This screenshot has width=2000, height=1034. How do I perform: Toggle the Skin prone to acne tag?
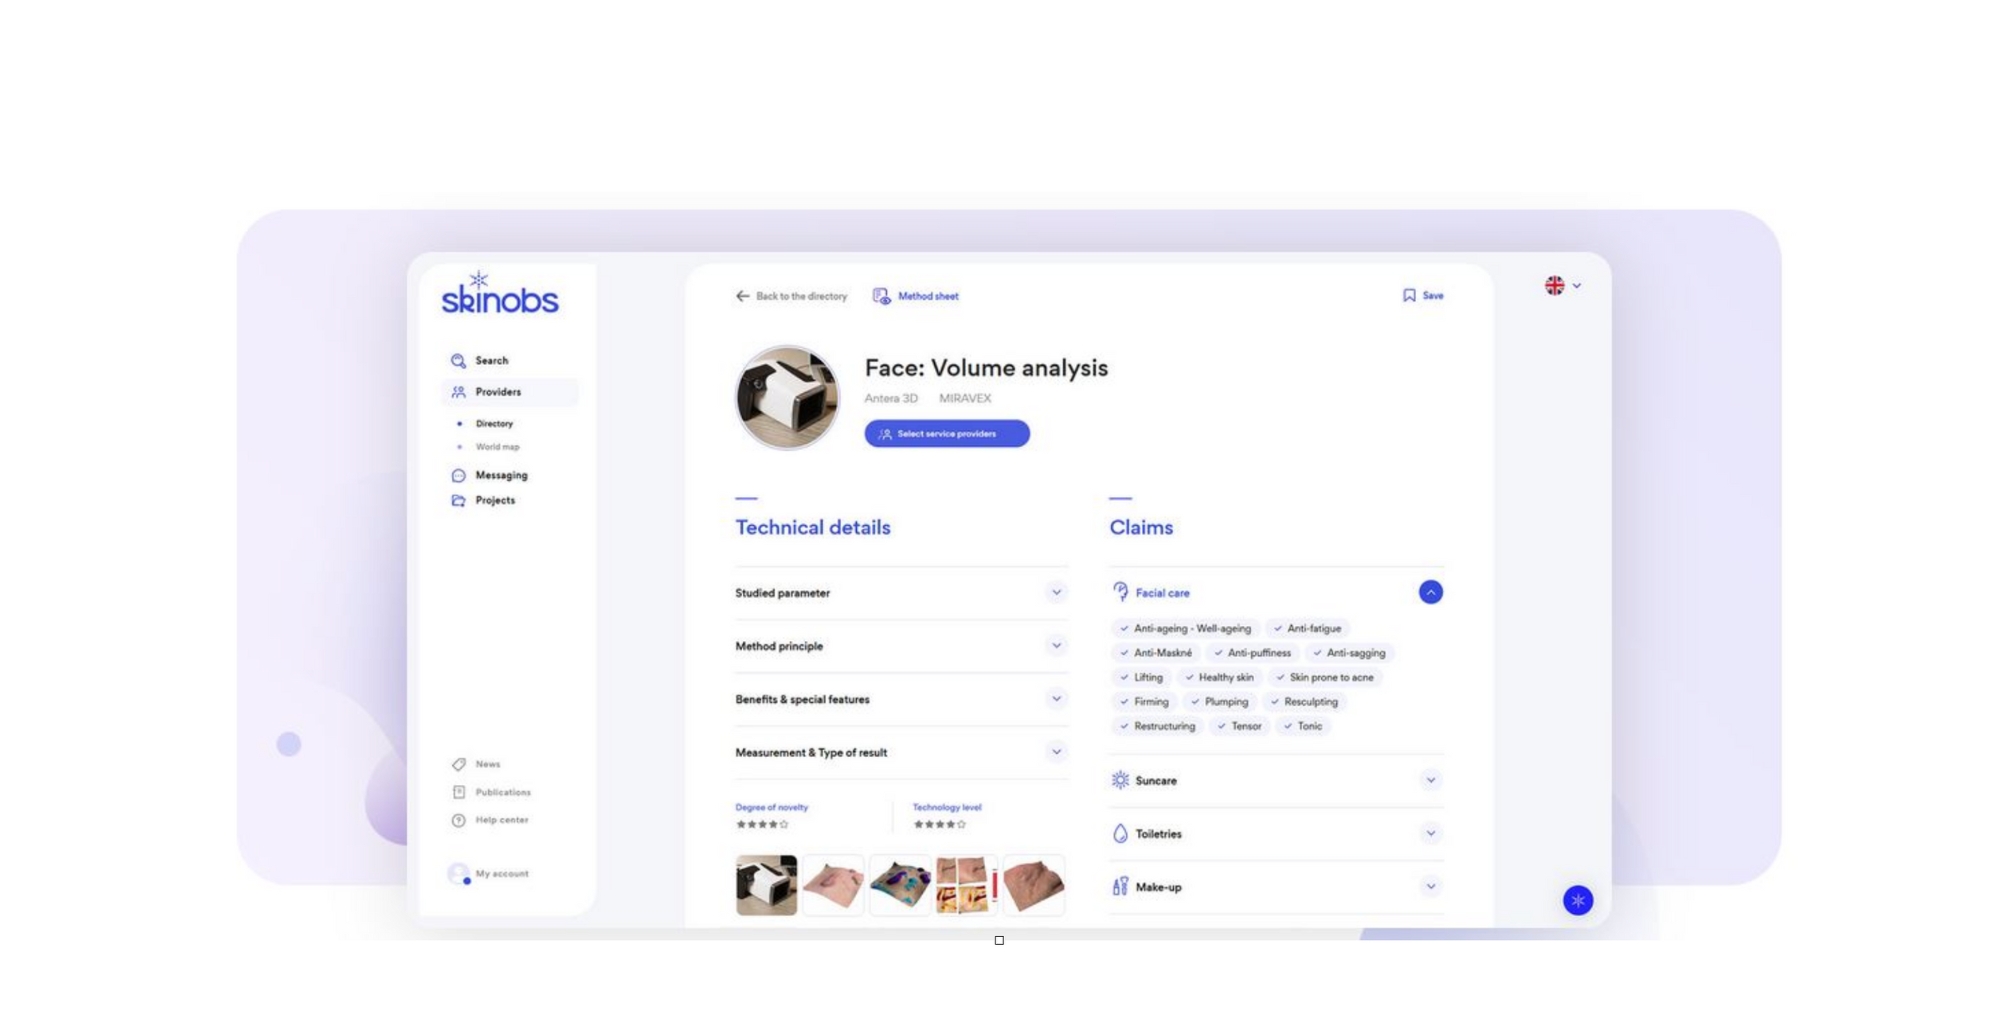(x=1324, y=677)
